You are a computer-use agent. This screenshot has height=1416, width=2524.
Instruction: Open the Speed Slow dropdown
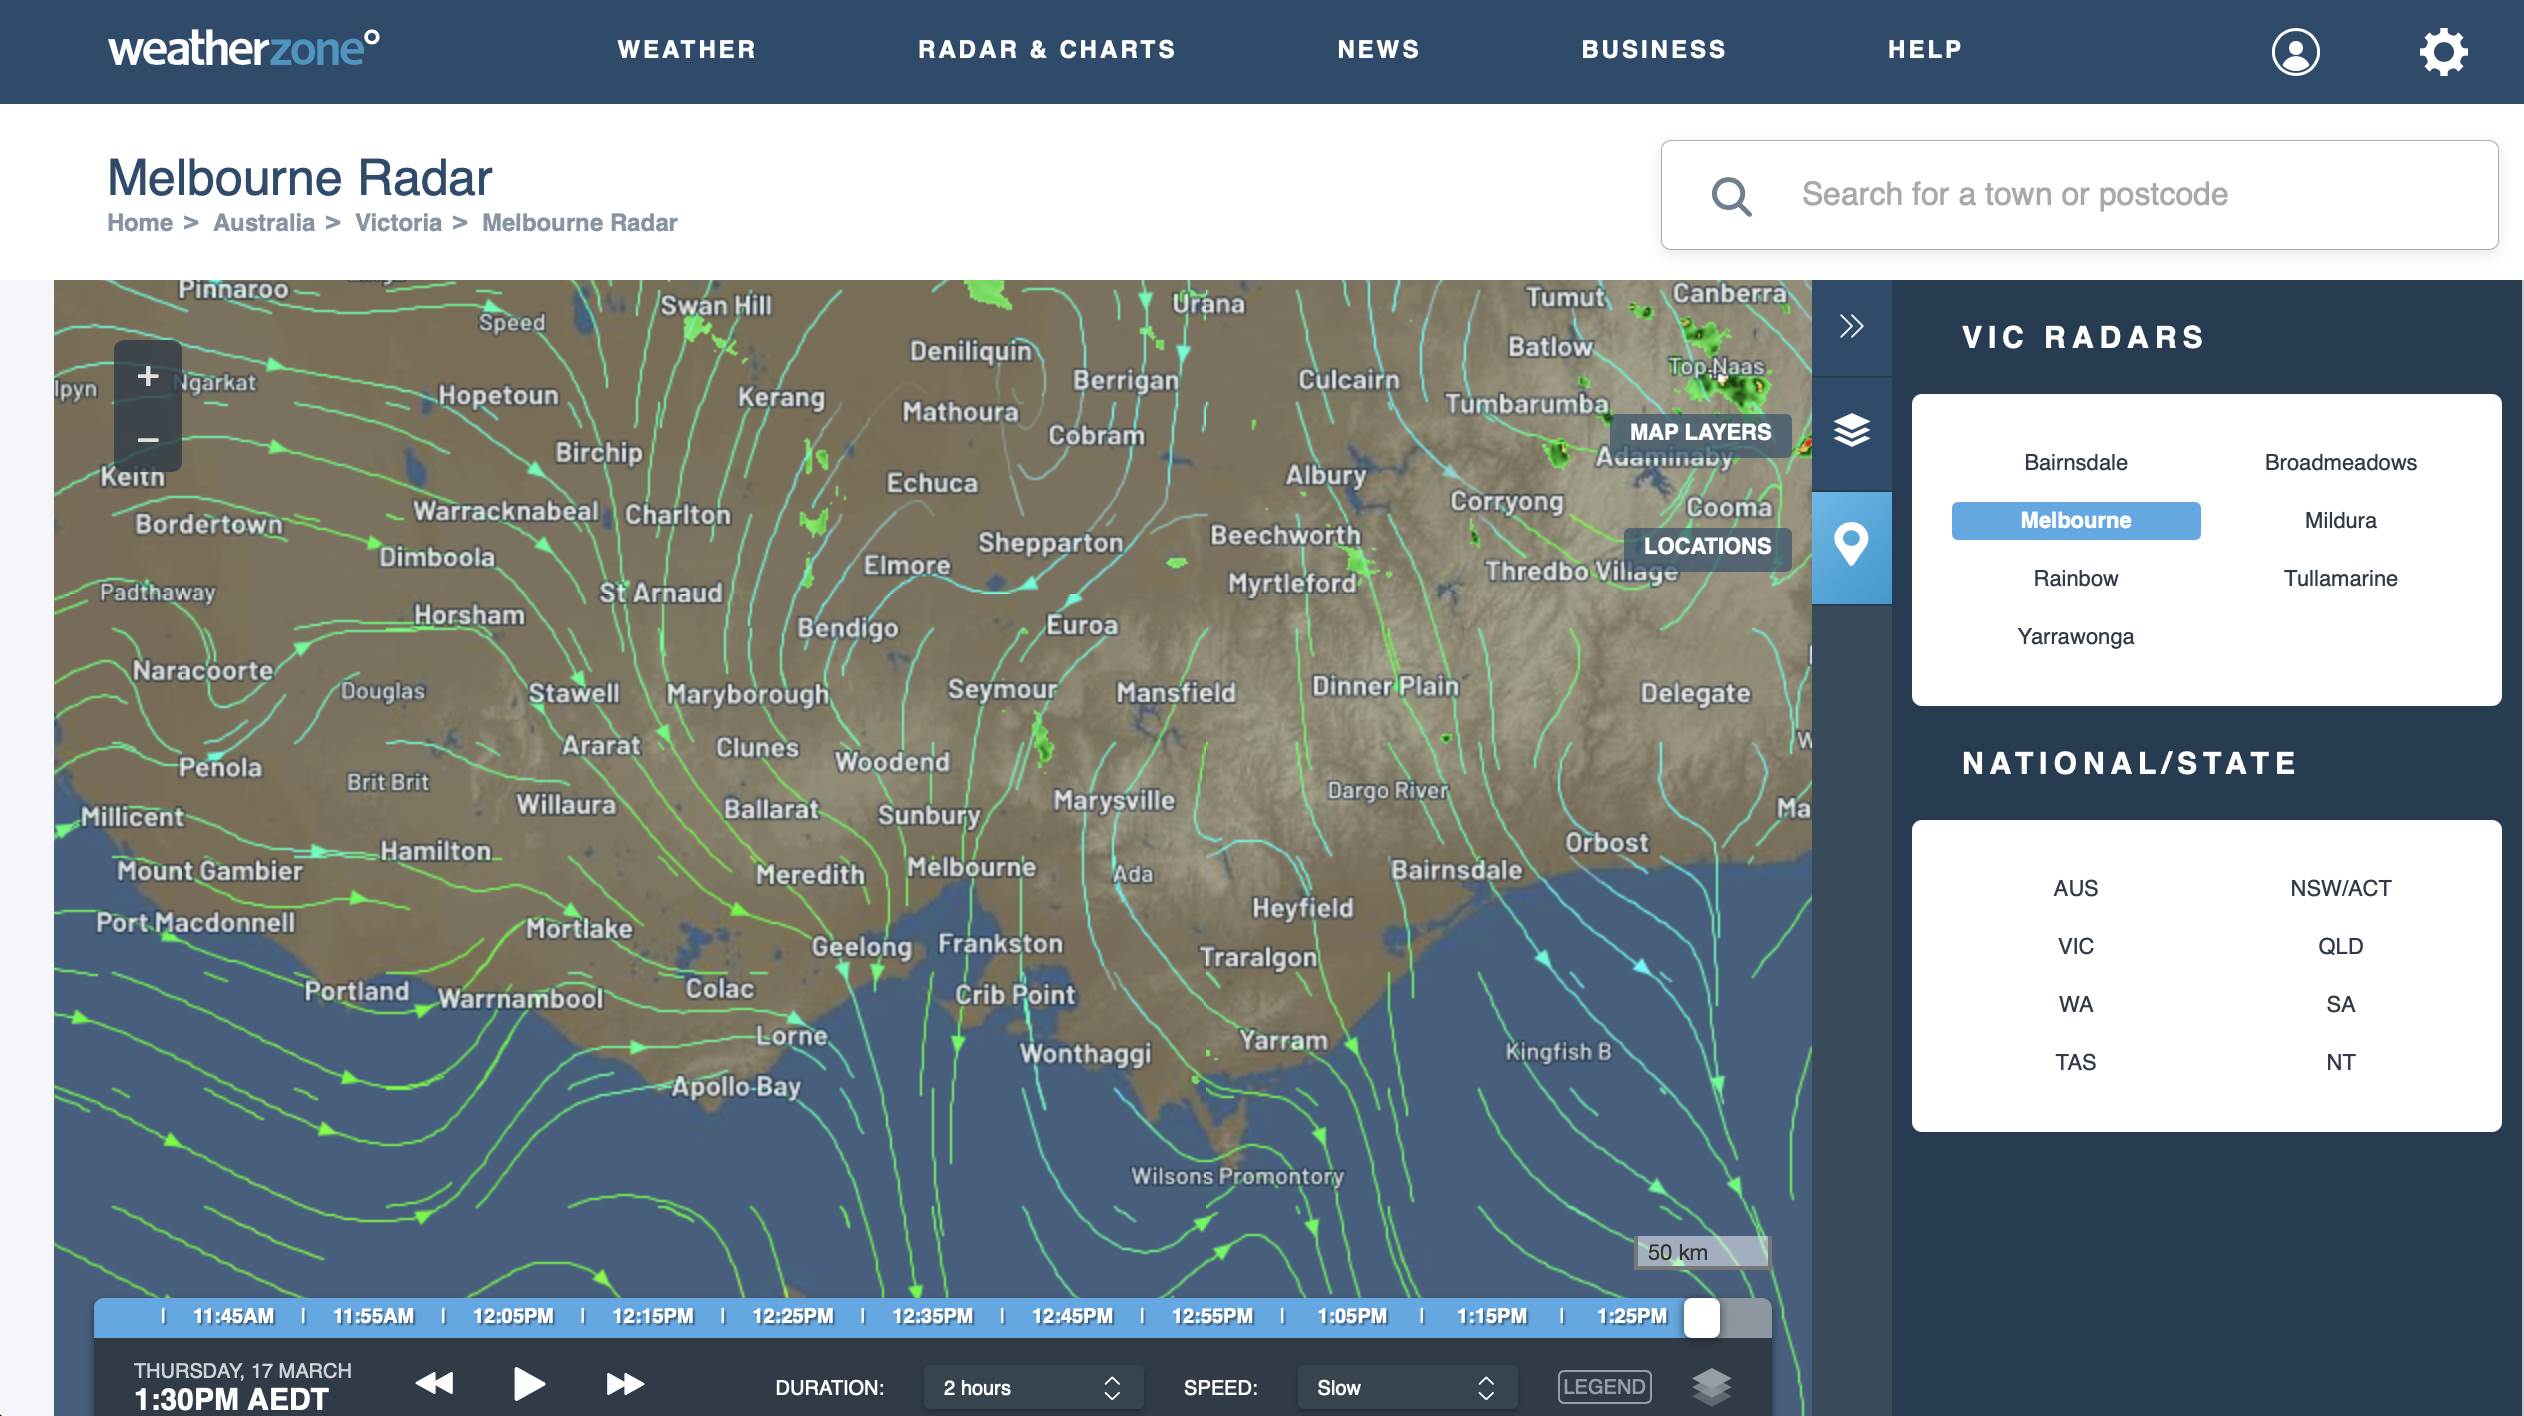1405,1388
